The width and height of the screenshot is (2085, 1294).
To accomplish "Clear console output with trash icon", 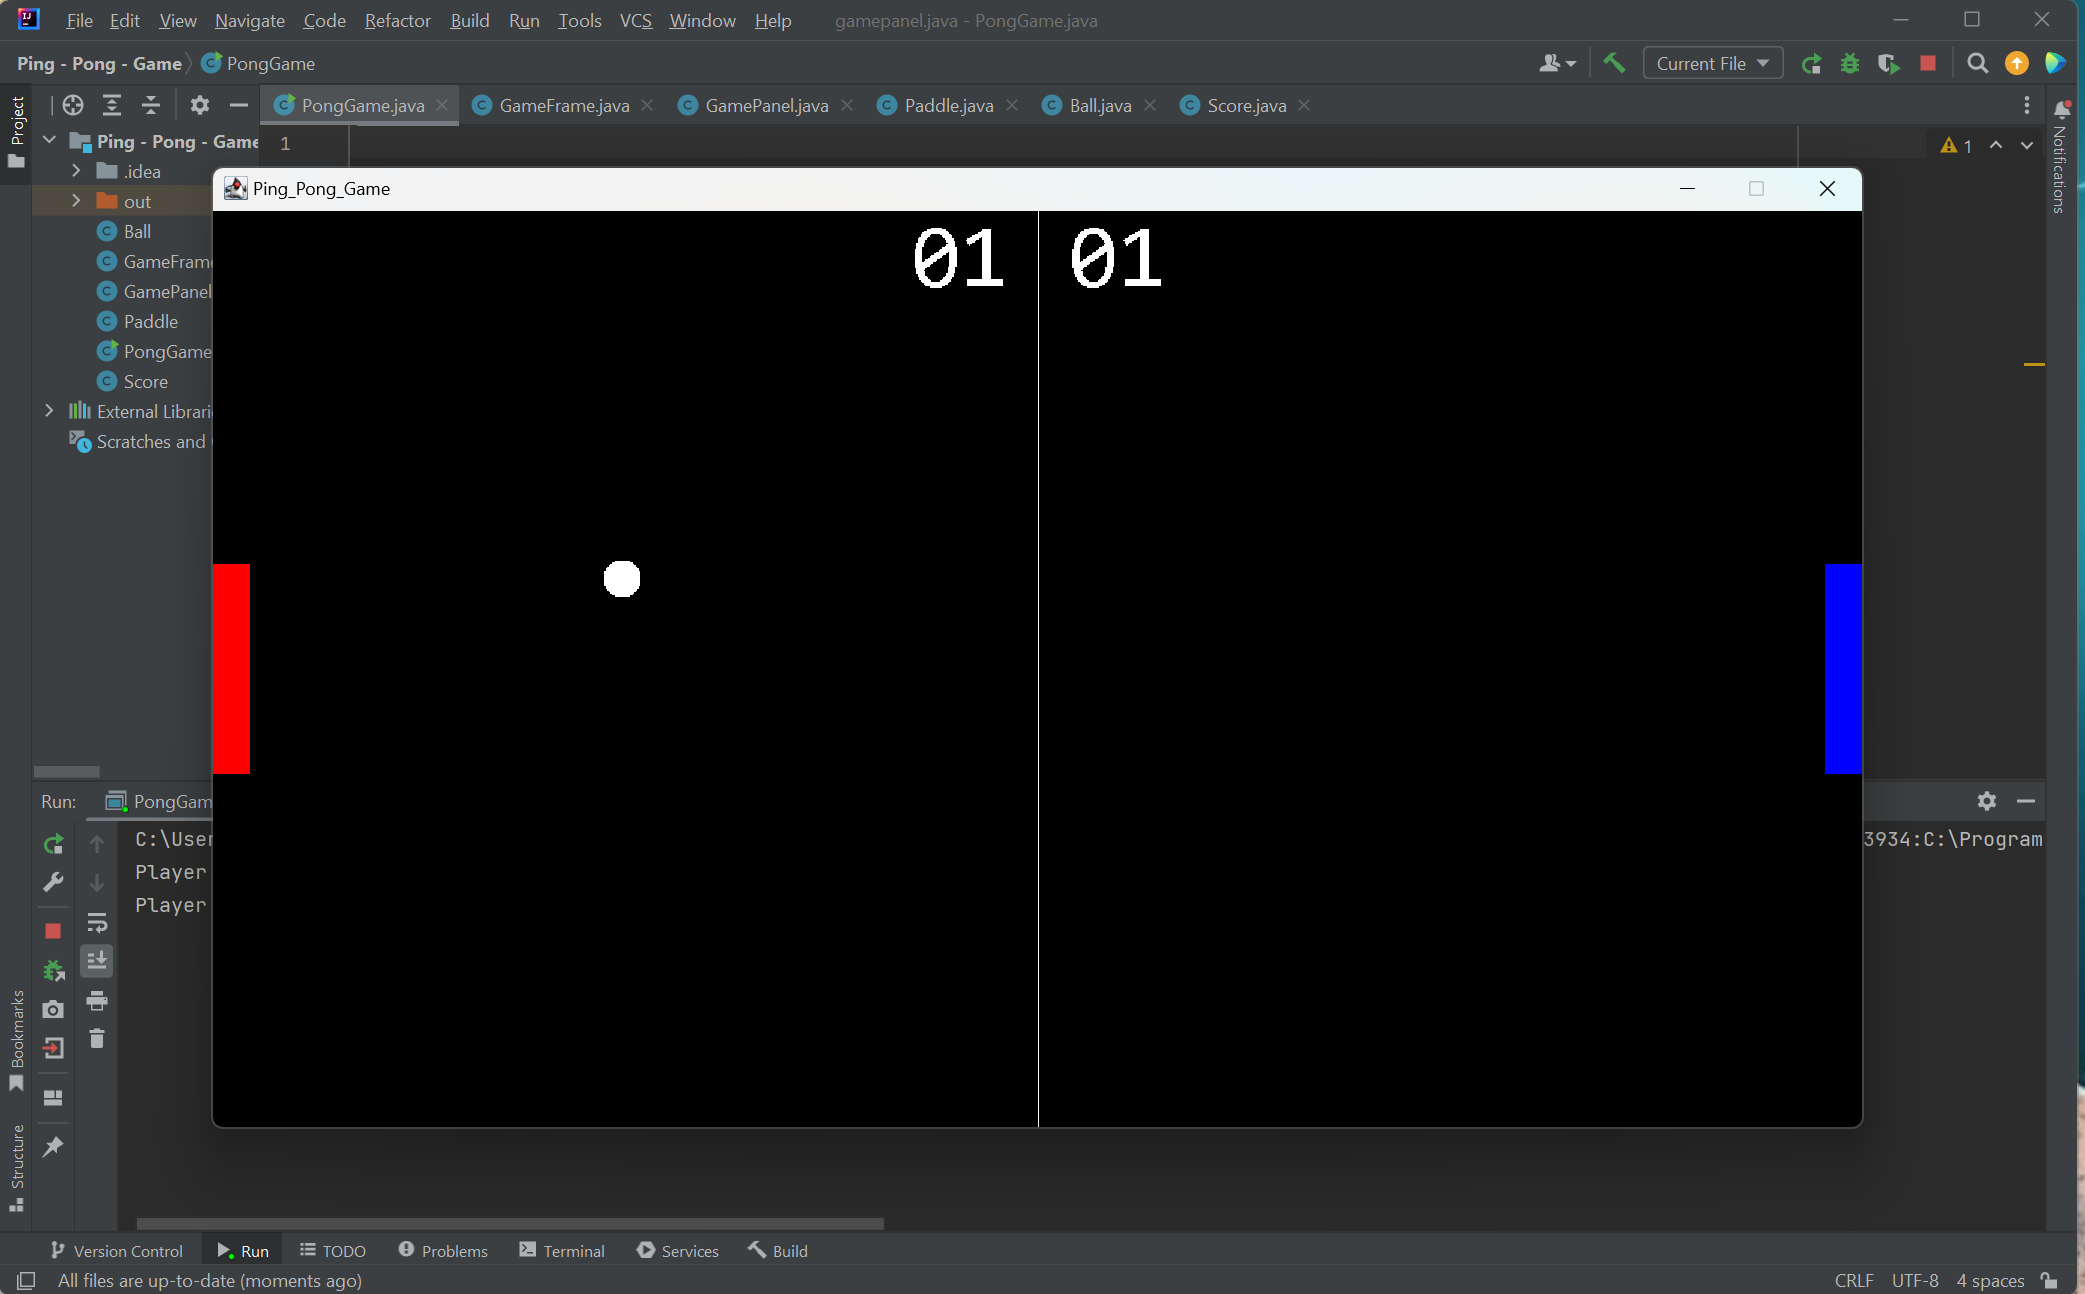I will tap(97, 1039).
